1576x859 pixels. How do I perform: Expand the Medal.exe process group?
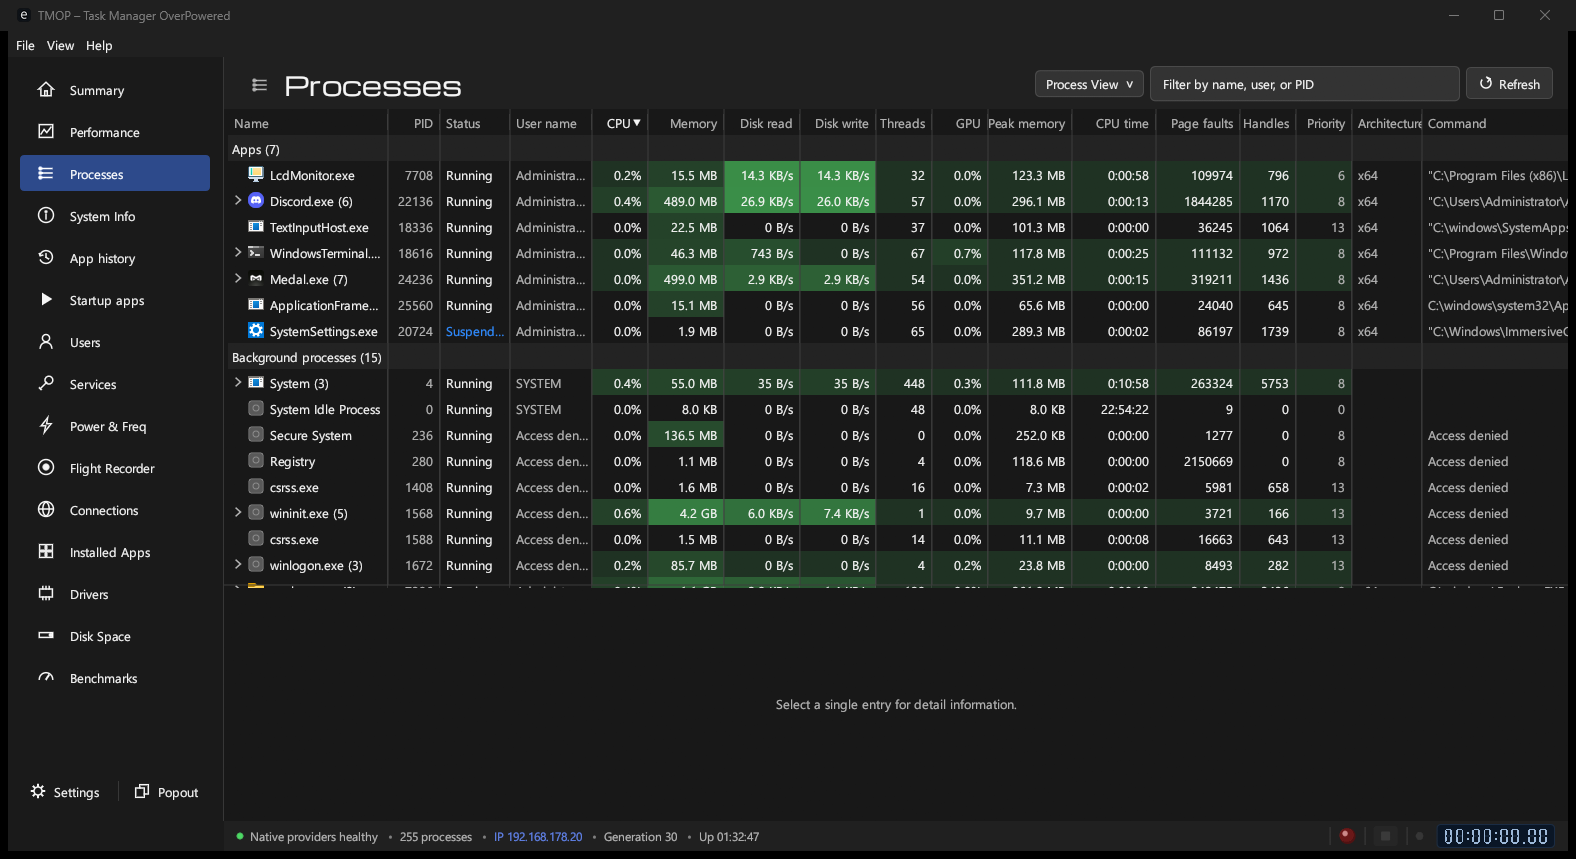tap(238, 279)
